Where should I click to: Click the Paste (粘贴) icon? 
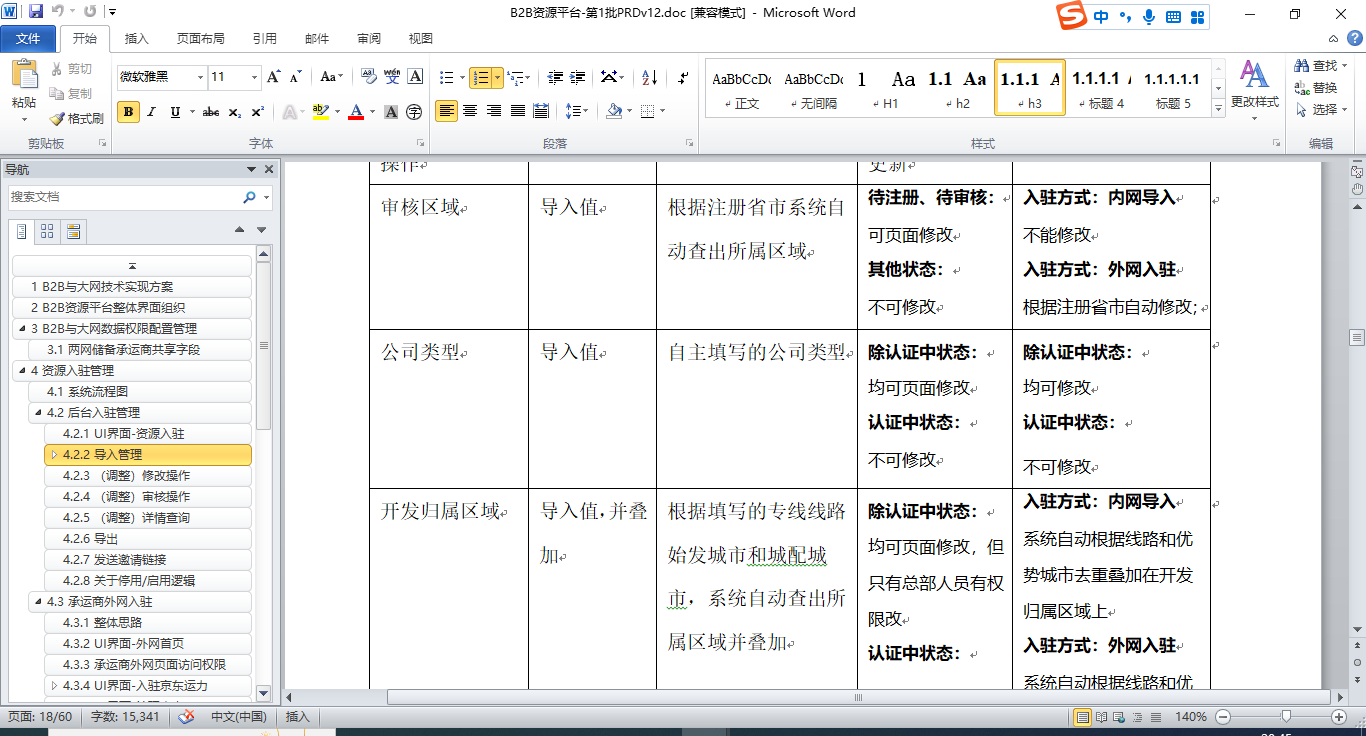(x=24, y=75)
